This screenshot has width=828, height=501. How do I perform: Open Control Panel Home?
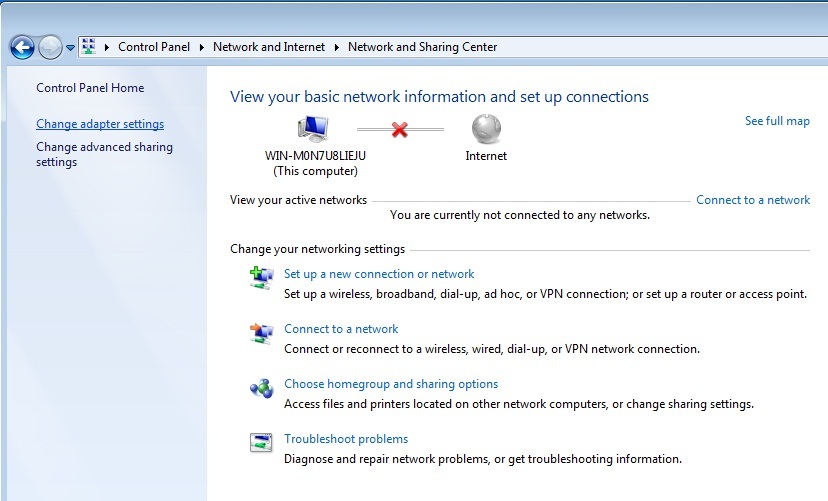(90, 88)
